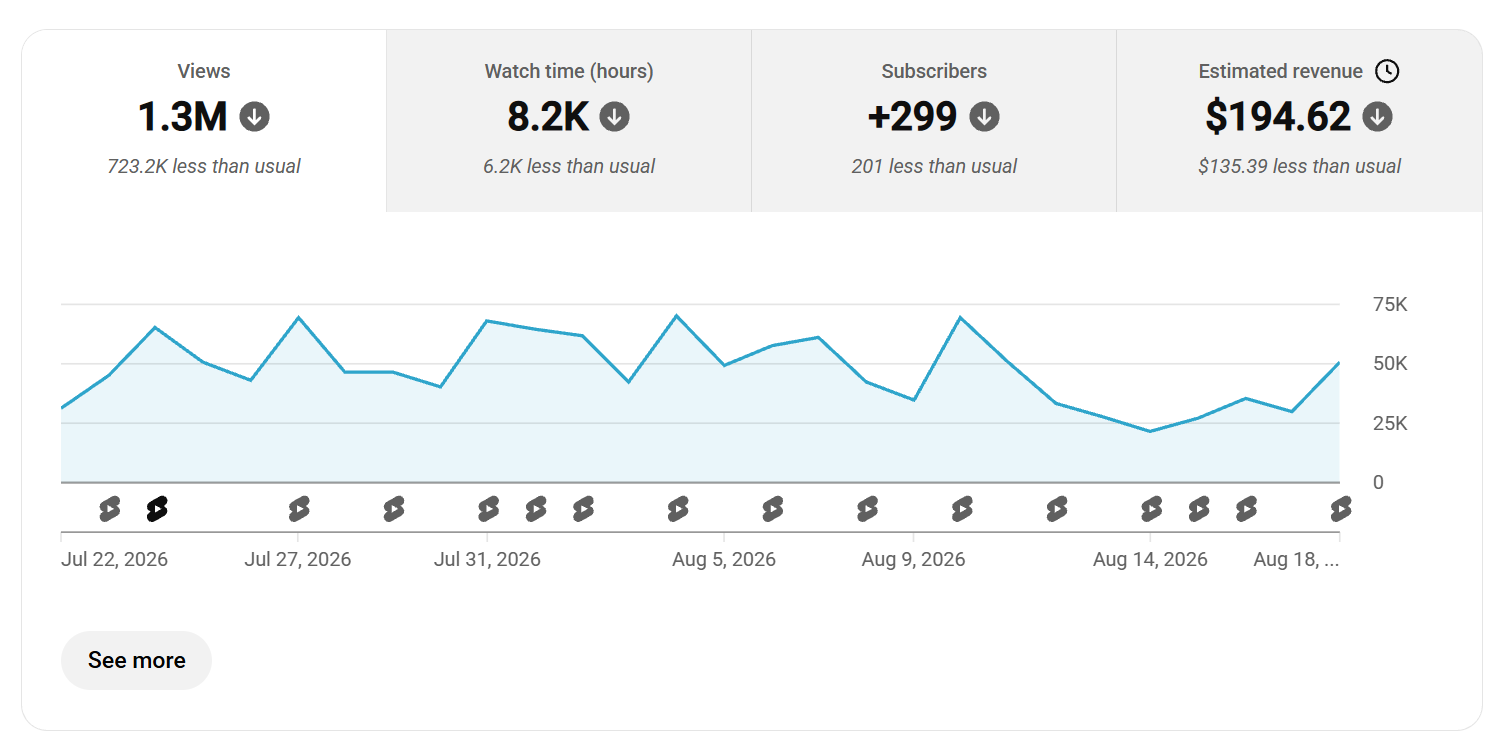Viewport: 1498px width, 754px height.
Task: Click the 75K axis label
Action: tap(1390, 305)
